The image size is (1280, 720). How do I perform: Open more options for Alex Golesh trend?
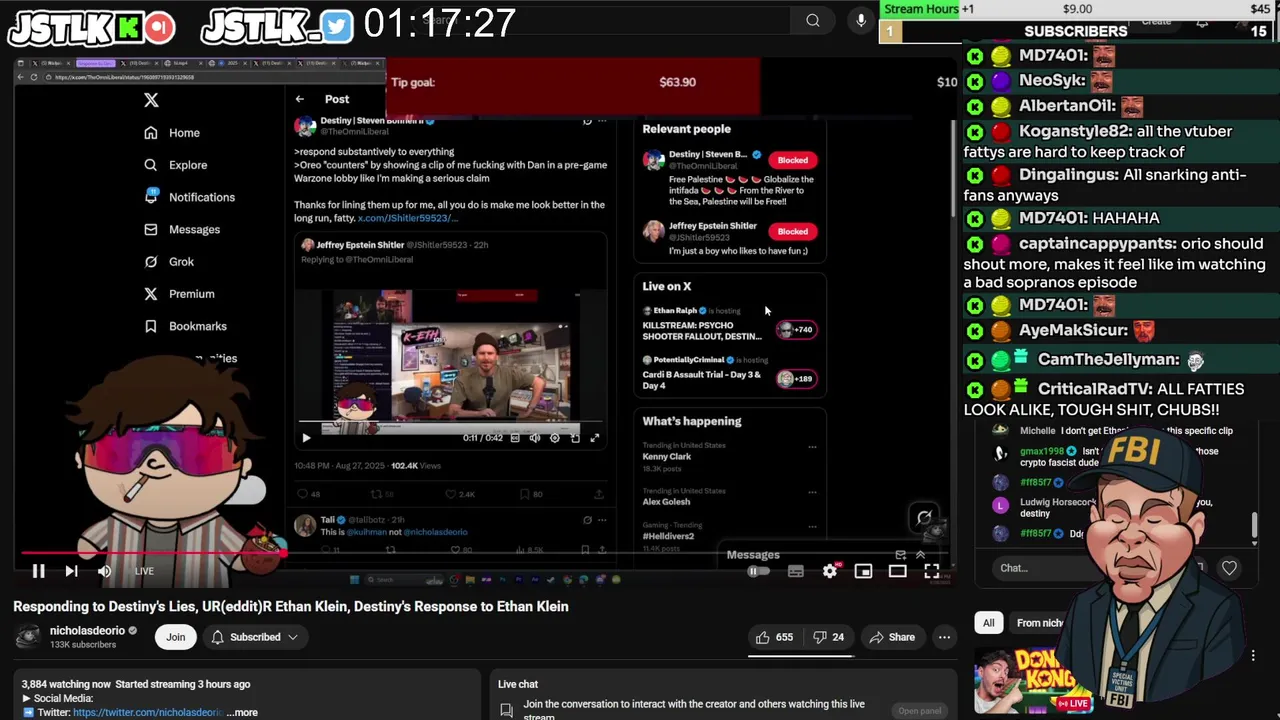pos(812,491)
